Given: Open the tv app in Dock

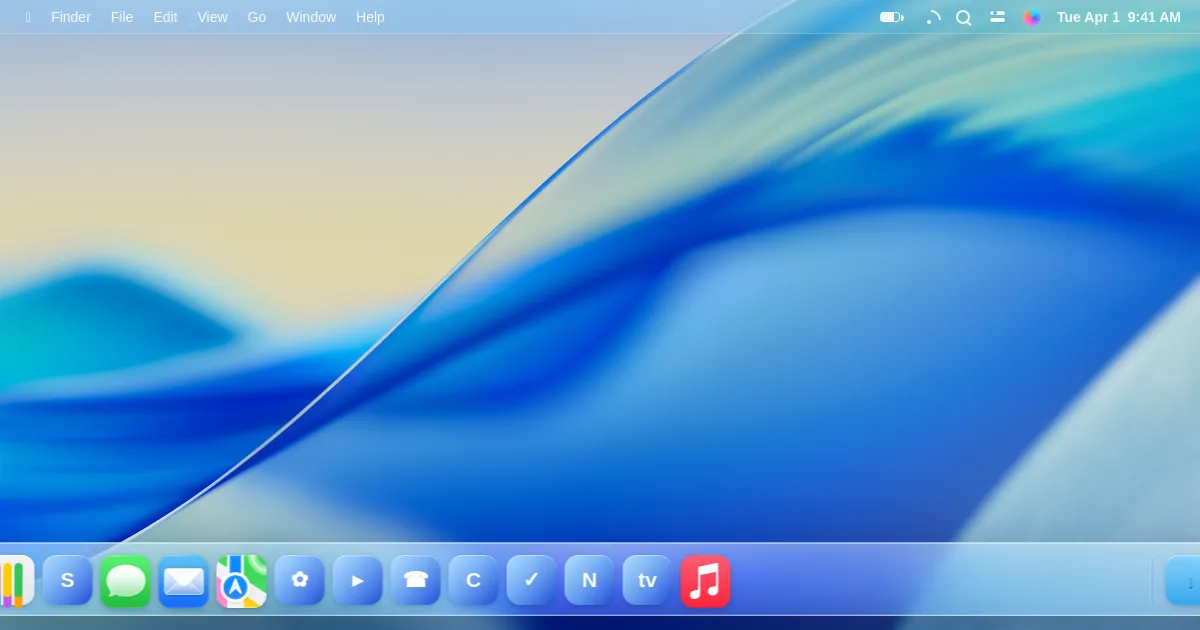Looking at the screenshot, I should coord(647,581).
